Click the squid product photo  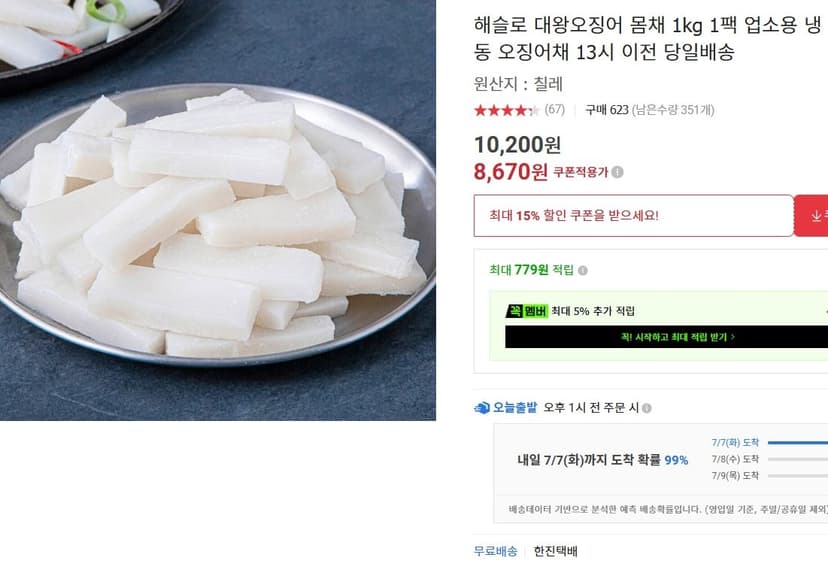218,210
